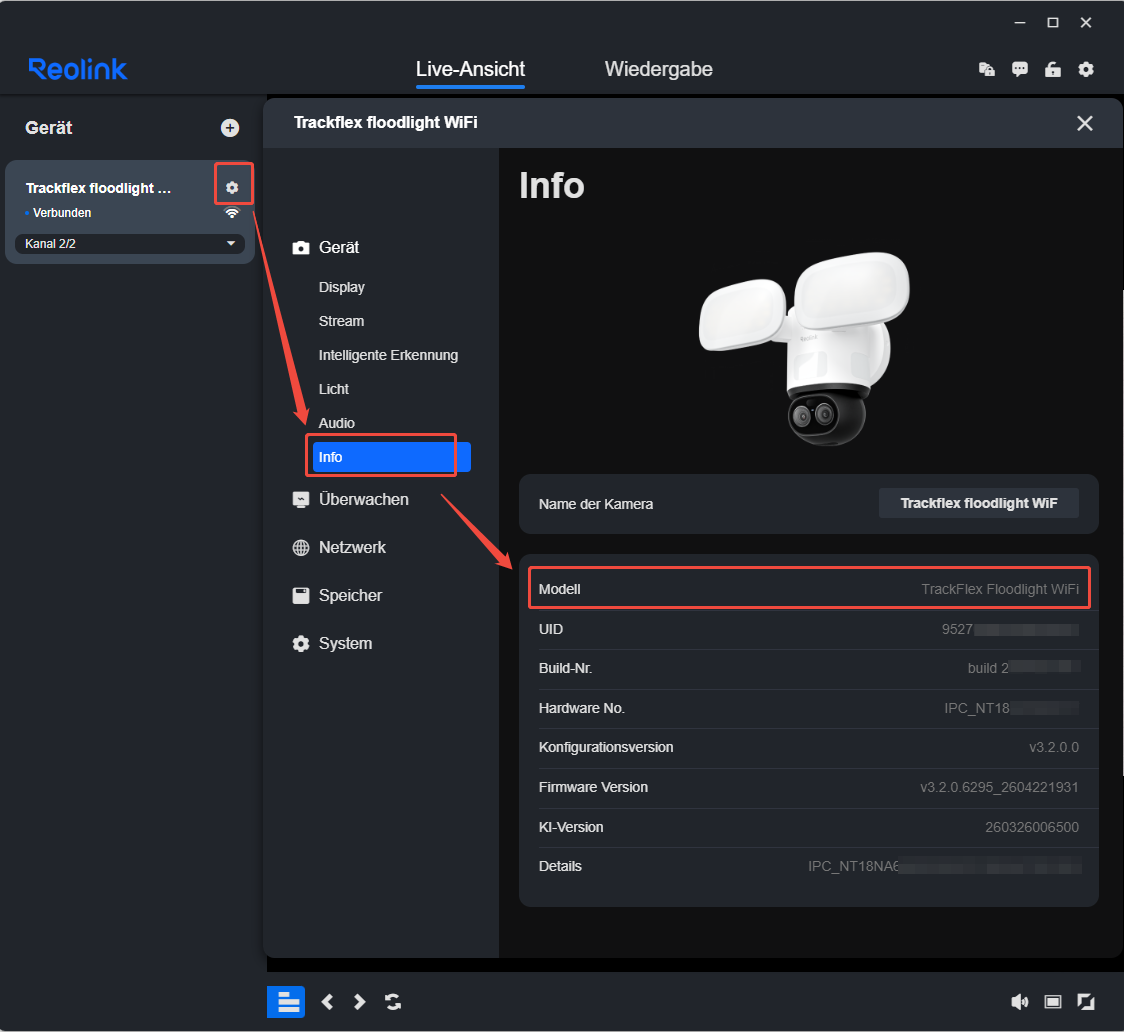The image size is (1124, 1032).
Task: Click the Verbunden connection status text
Action: [62, 213]
